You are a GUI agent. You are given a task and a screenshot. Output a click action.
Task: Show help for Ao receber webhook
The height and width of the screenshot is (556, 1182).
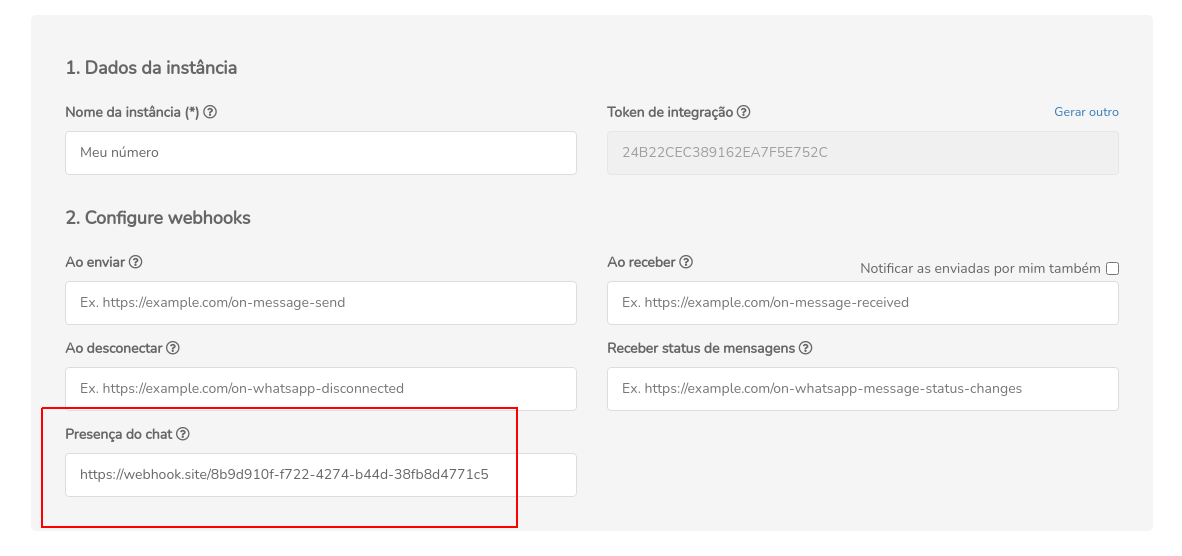click(x=686, y=262)
